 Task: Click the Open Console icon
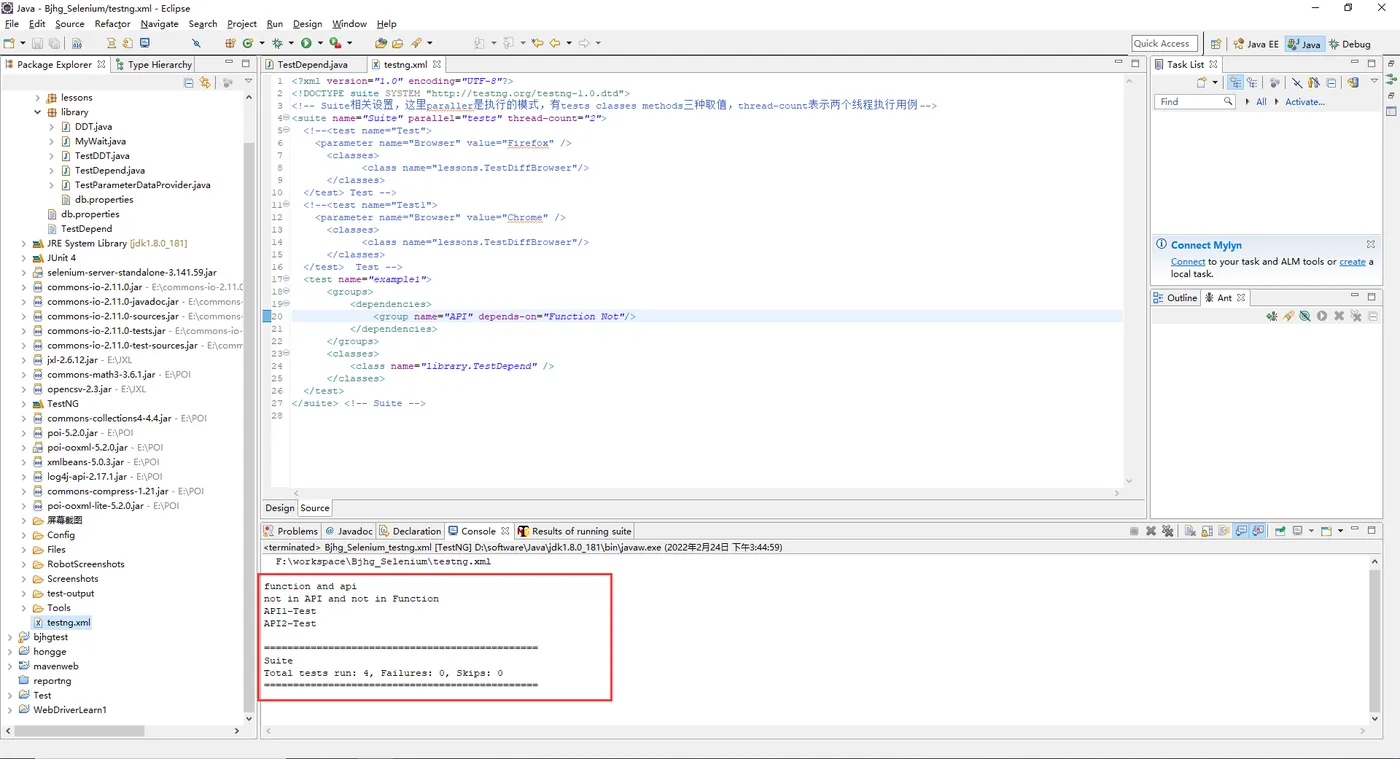(x=1326, y=531)
